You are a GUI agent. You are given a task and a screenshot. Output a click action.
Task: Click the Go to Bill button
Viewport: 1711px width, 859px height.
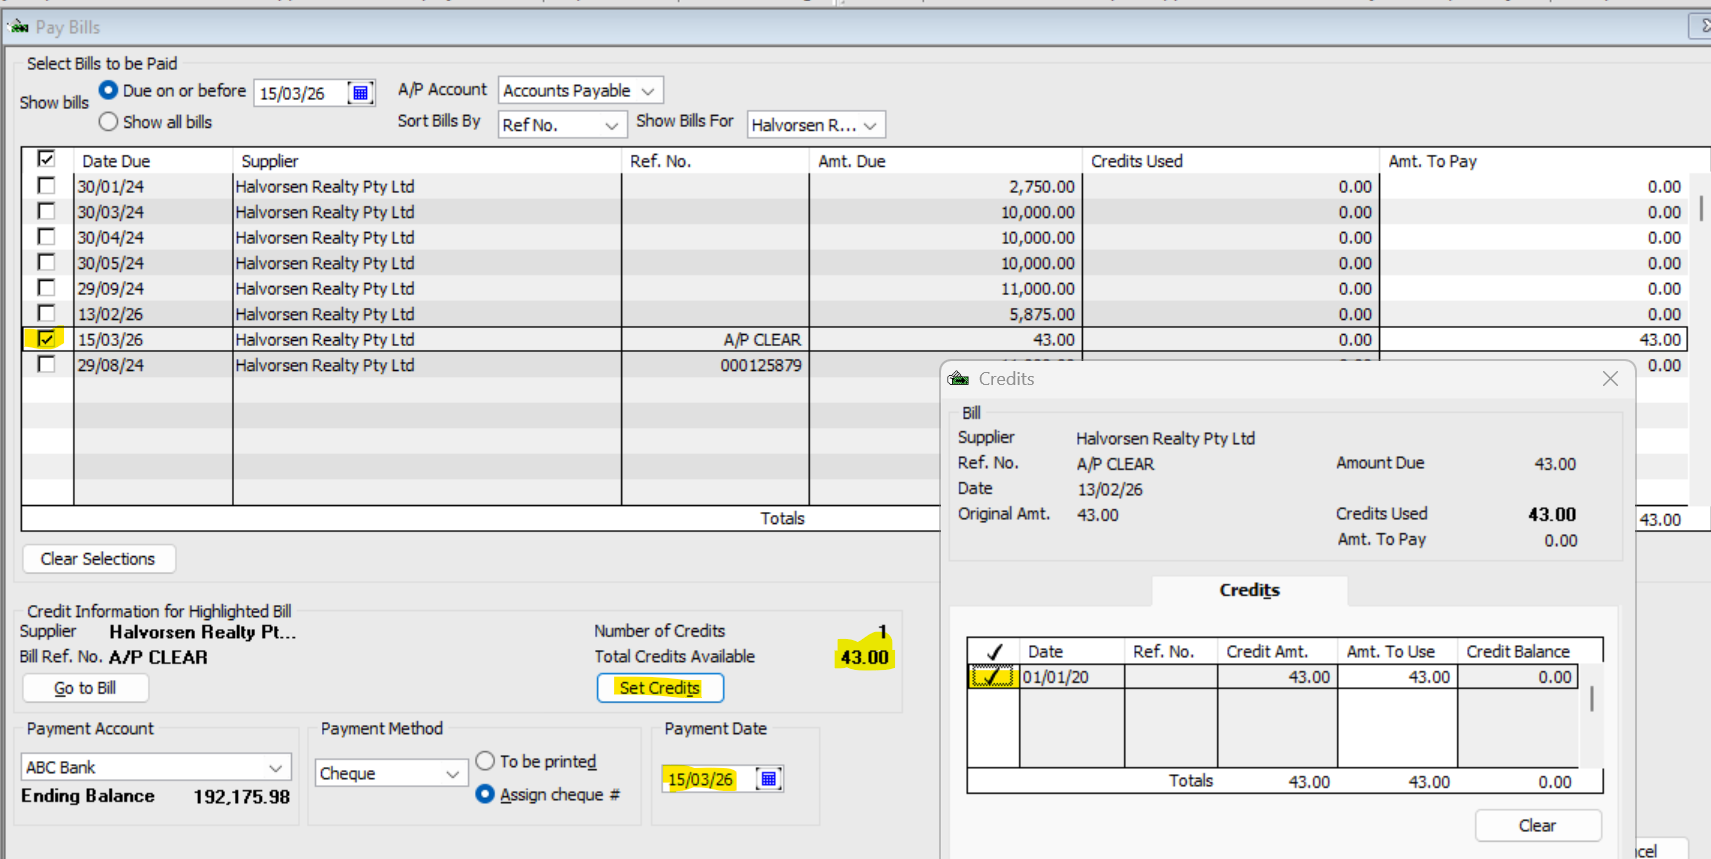pyautogui.click(x=85, y=688)
